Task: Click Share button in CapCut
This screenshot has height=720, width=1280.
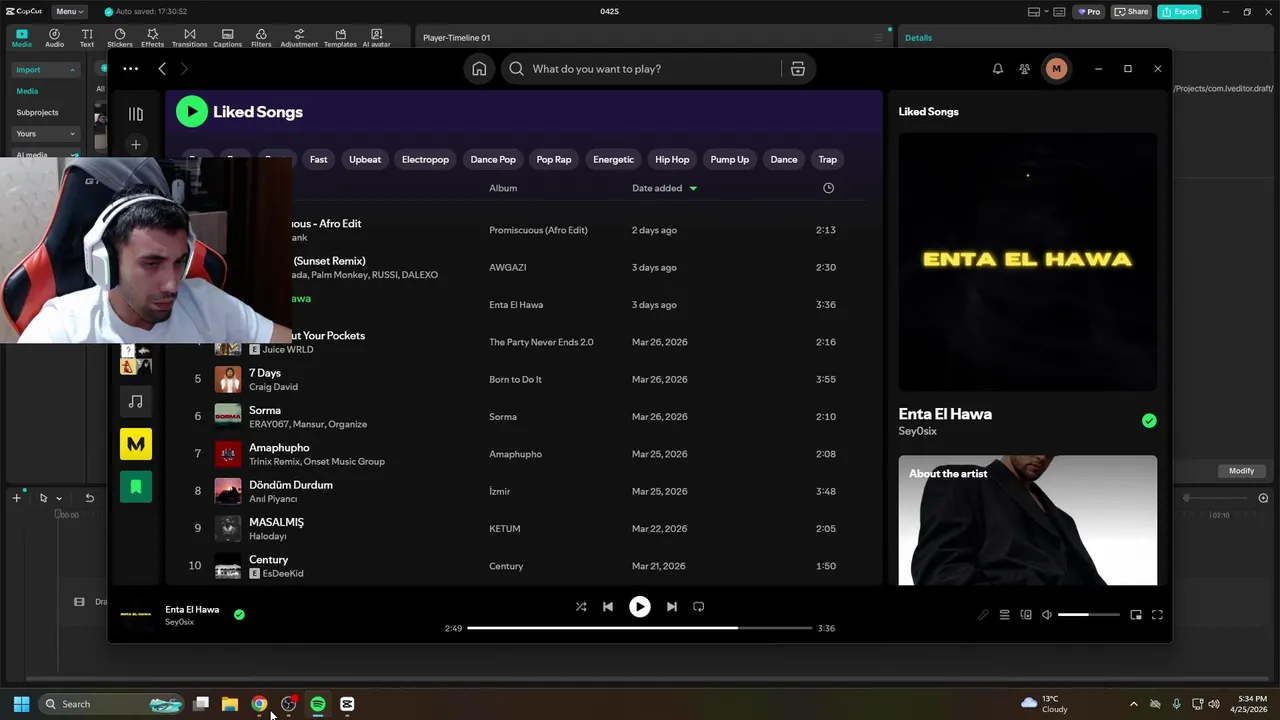Action: pos(1132,12)
